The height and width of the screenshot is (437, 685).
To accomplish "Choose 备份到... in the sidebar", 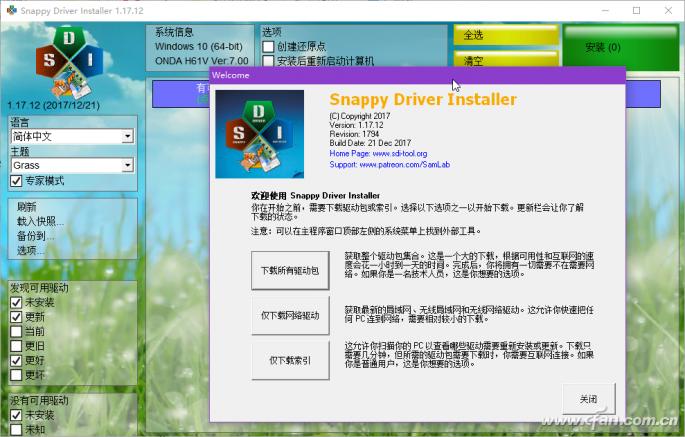I will coord(36,237).
